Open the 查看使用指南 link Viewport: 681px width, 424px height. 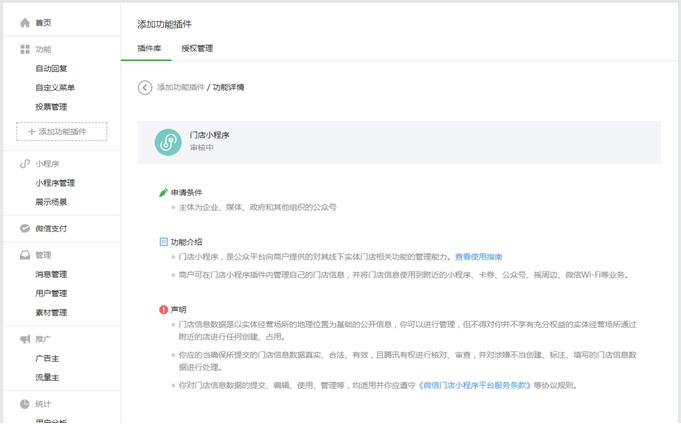(x=479, y=257)
